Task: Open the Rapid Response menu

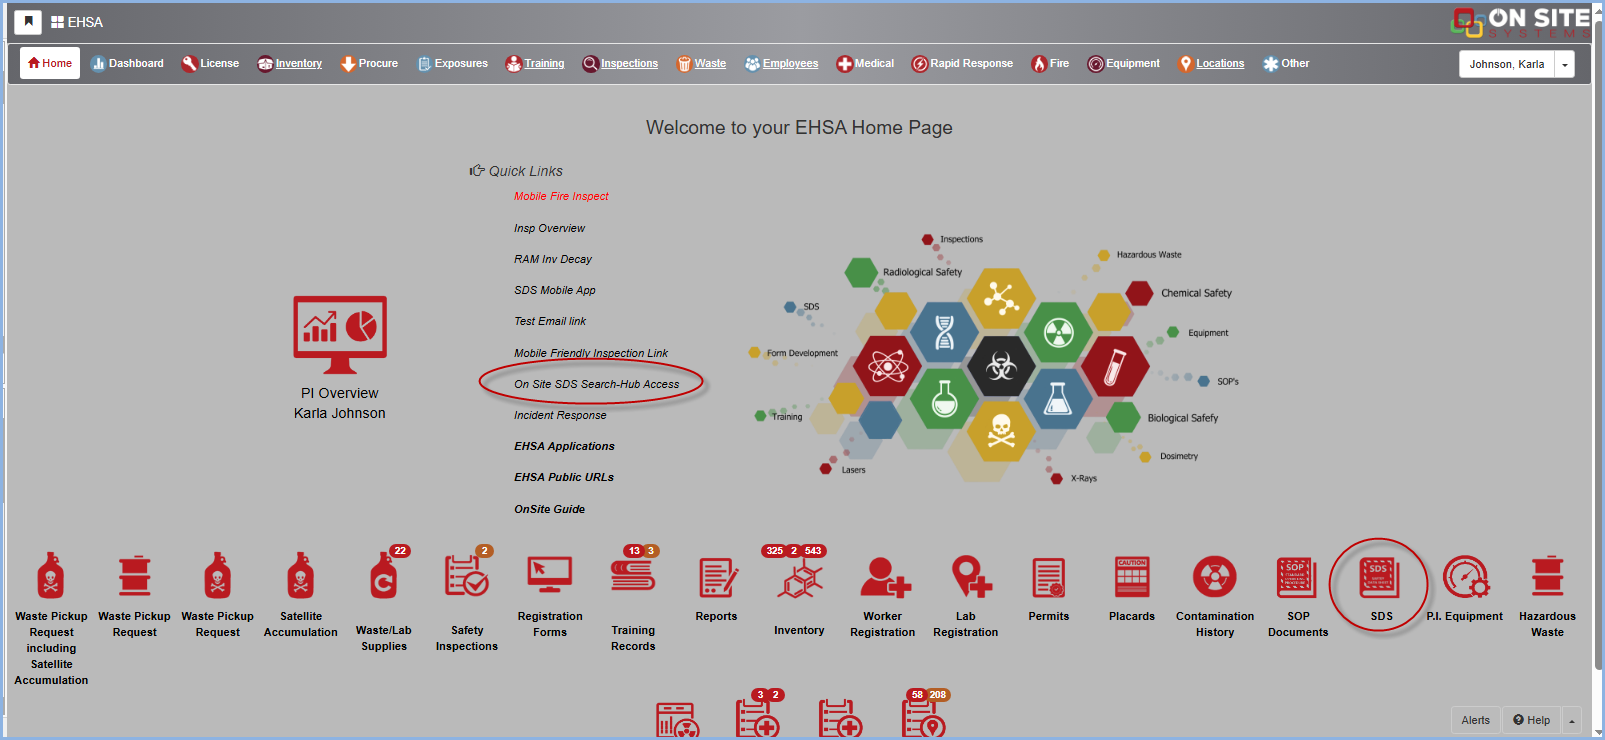Action: coord(962,64)
